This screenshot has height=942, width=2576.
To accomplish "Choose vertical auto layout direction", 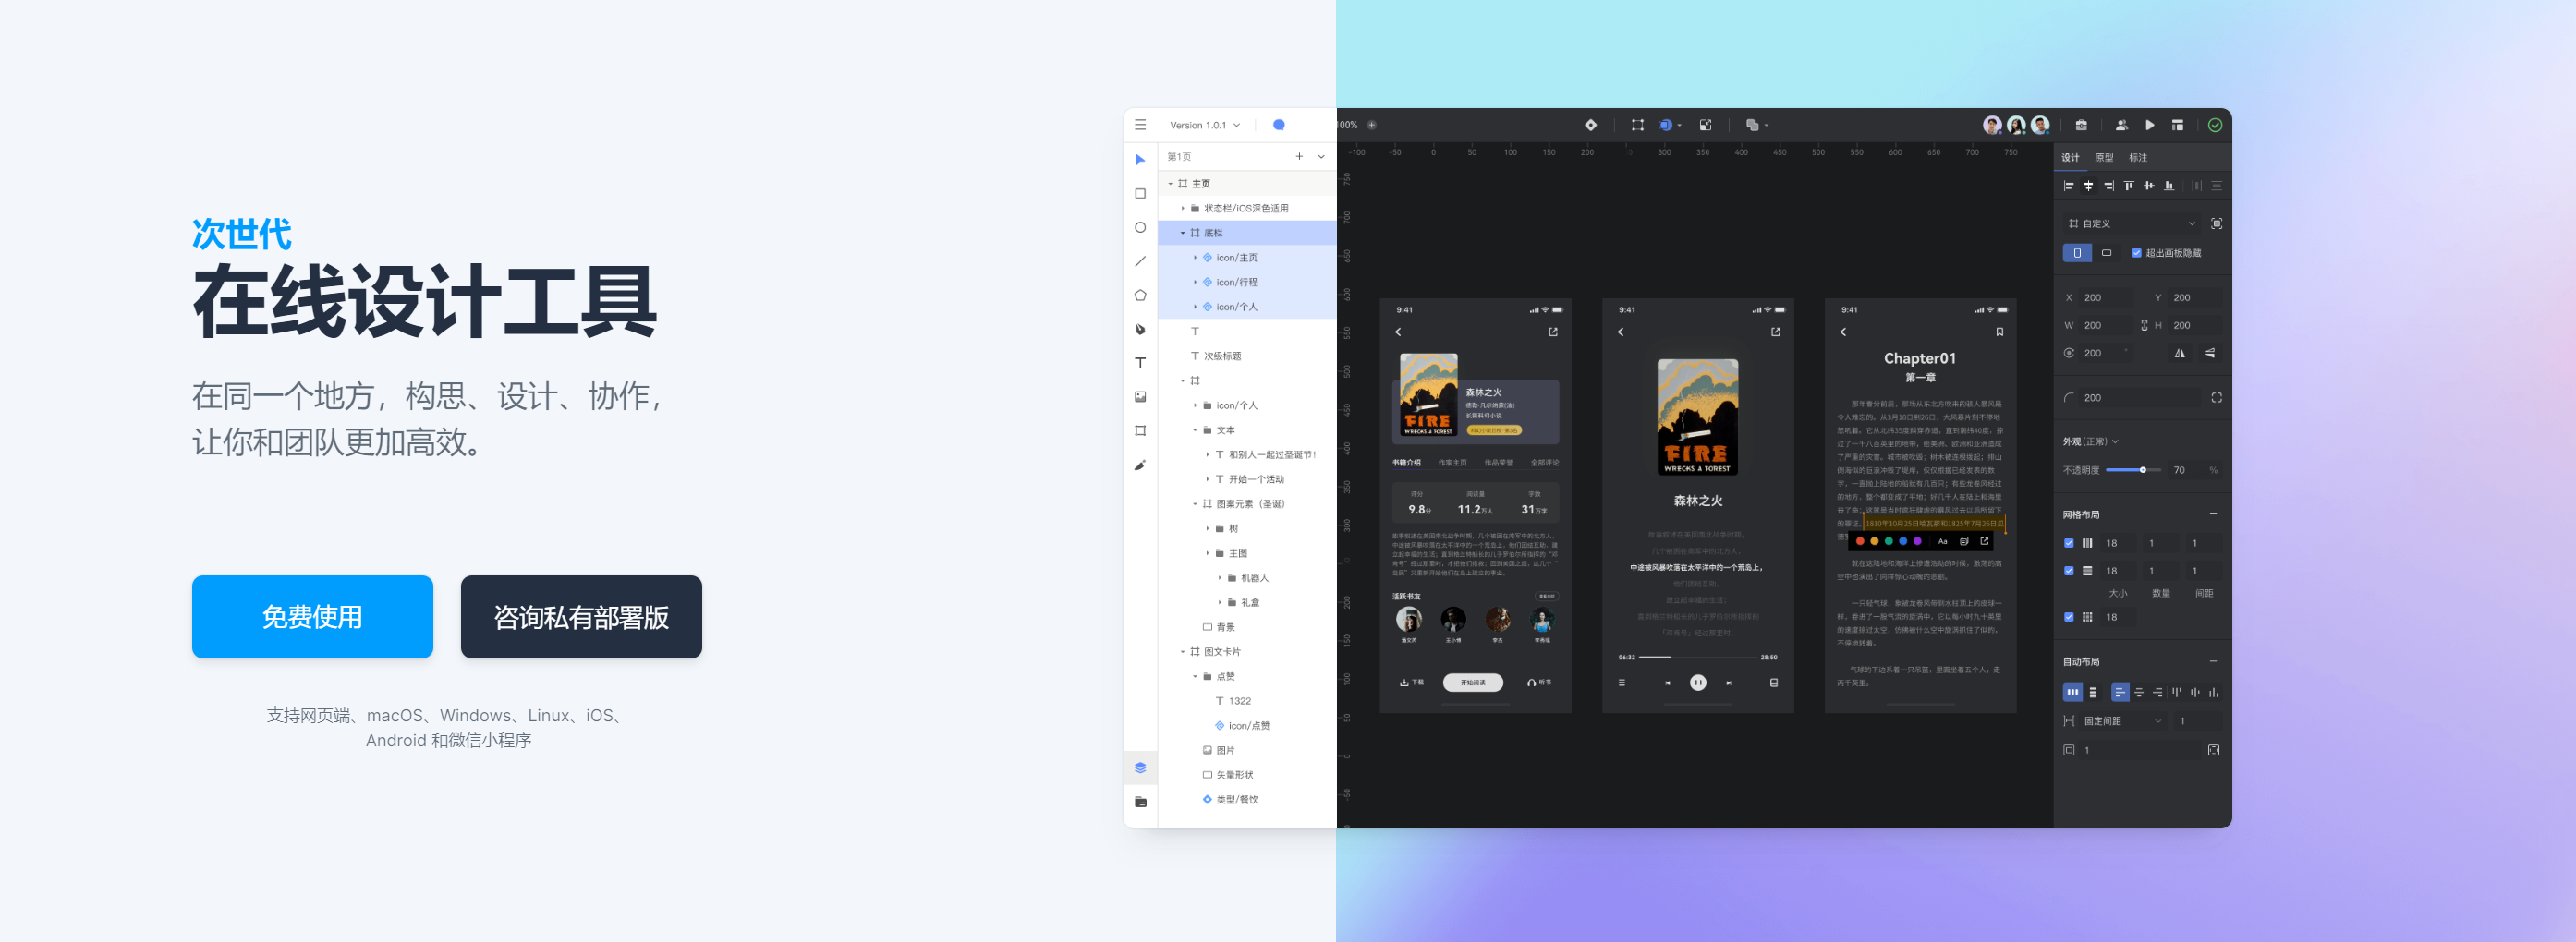I will (2093, 692).
